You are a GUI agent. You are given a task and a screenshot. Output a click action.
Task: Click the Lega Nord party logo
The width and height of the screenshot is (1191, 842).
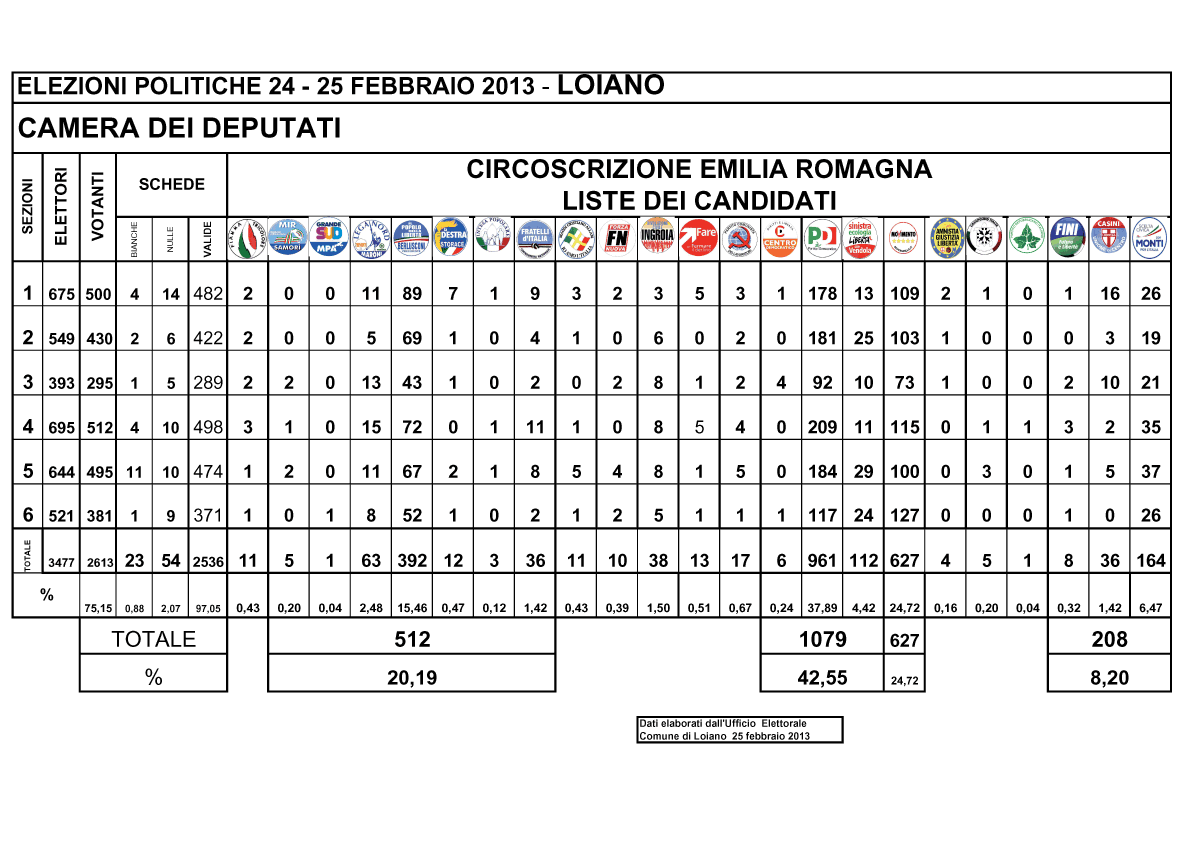point(371,238)
